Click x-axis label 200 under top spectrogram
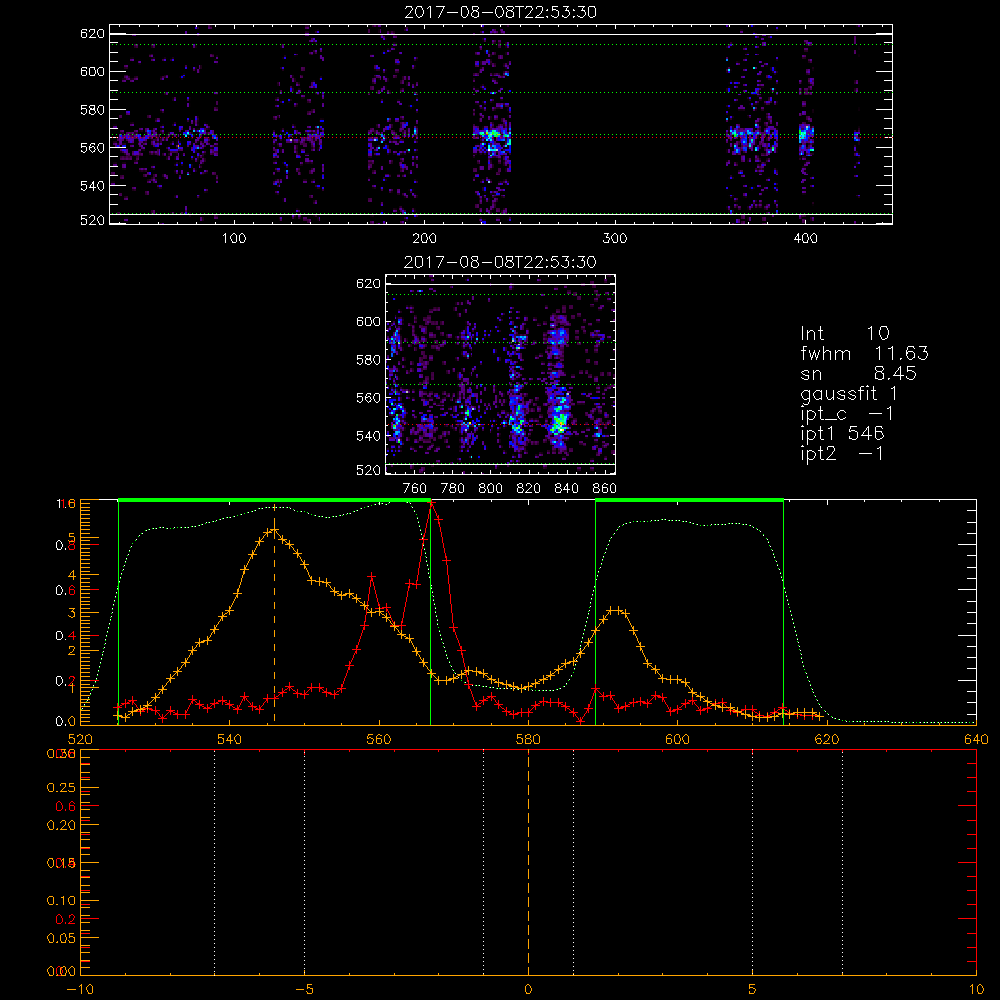Image resolution: width=1000 pixels, height=1000 pixels. (x=424, y=239)
